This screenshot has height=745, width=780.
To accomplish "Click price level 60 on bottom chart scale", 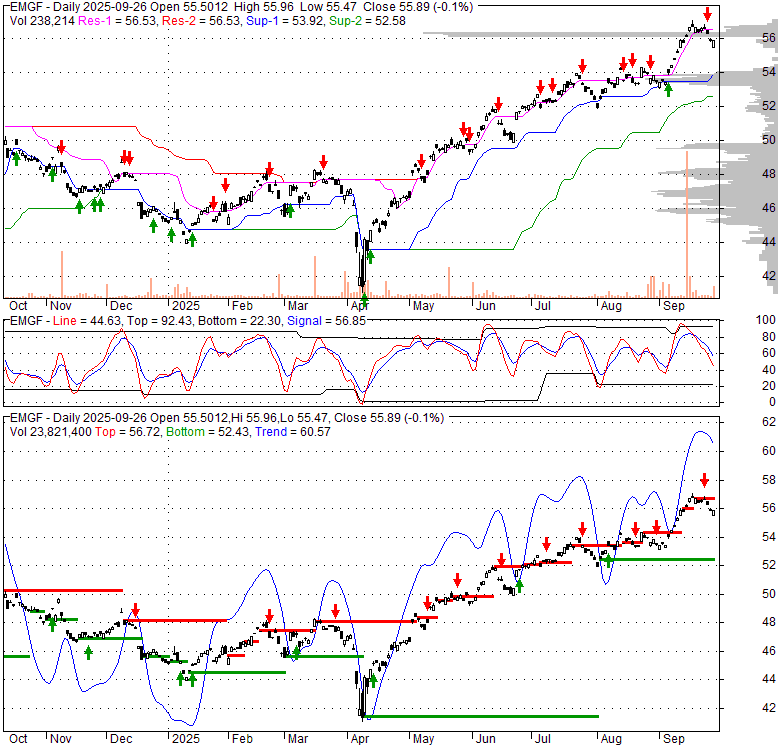I will [769, 451].
